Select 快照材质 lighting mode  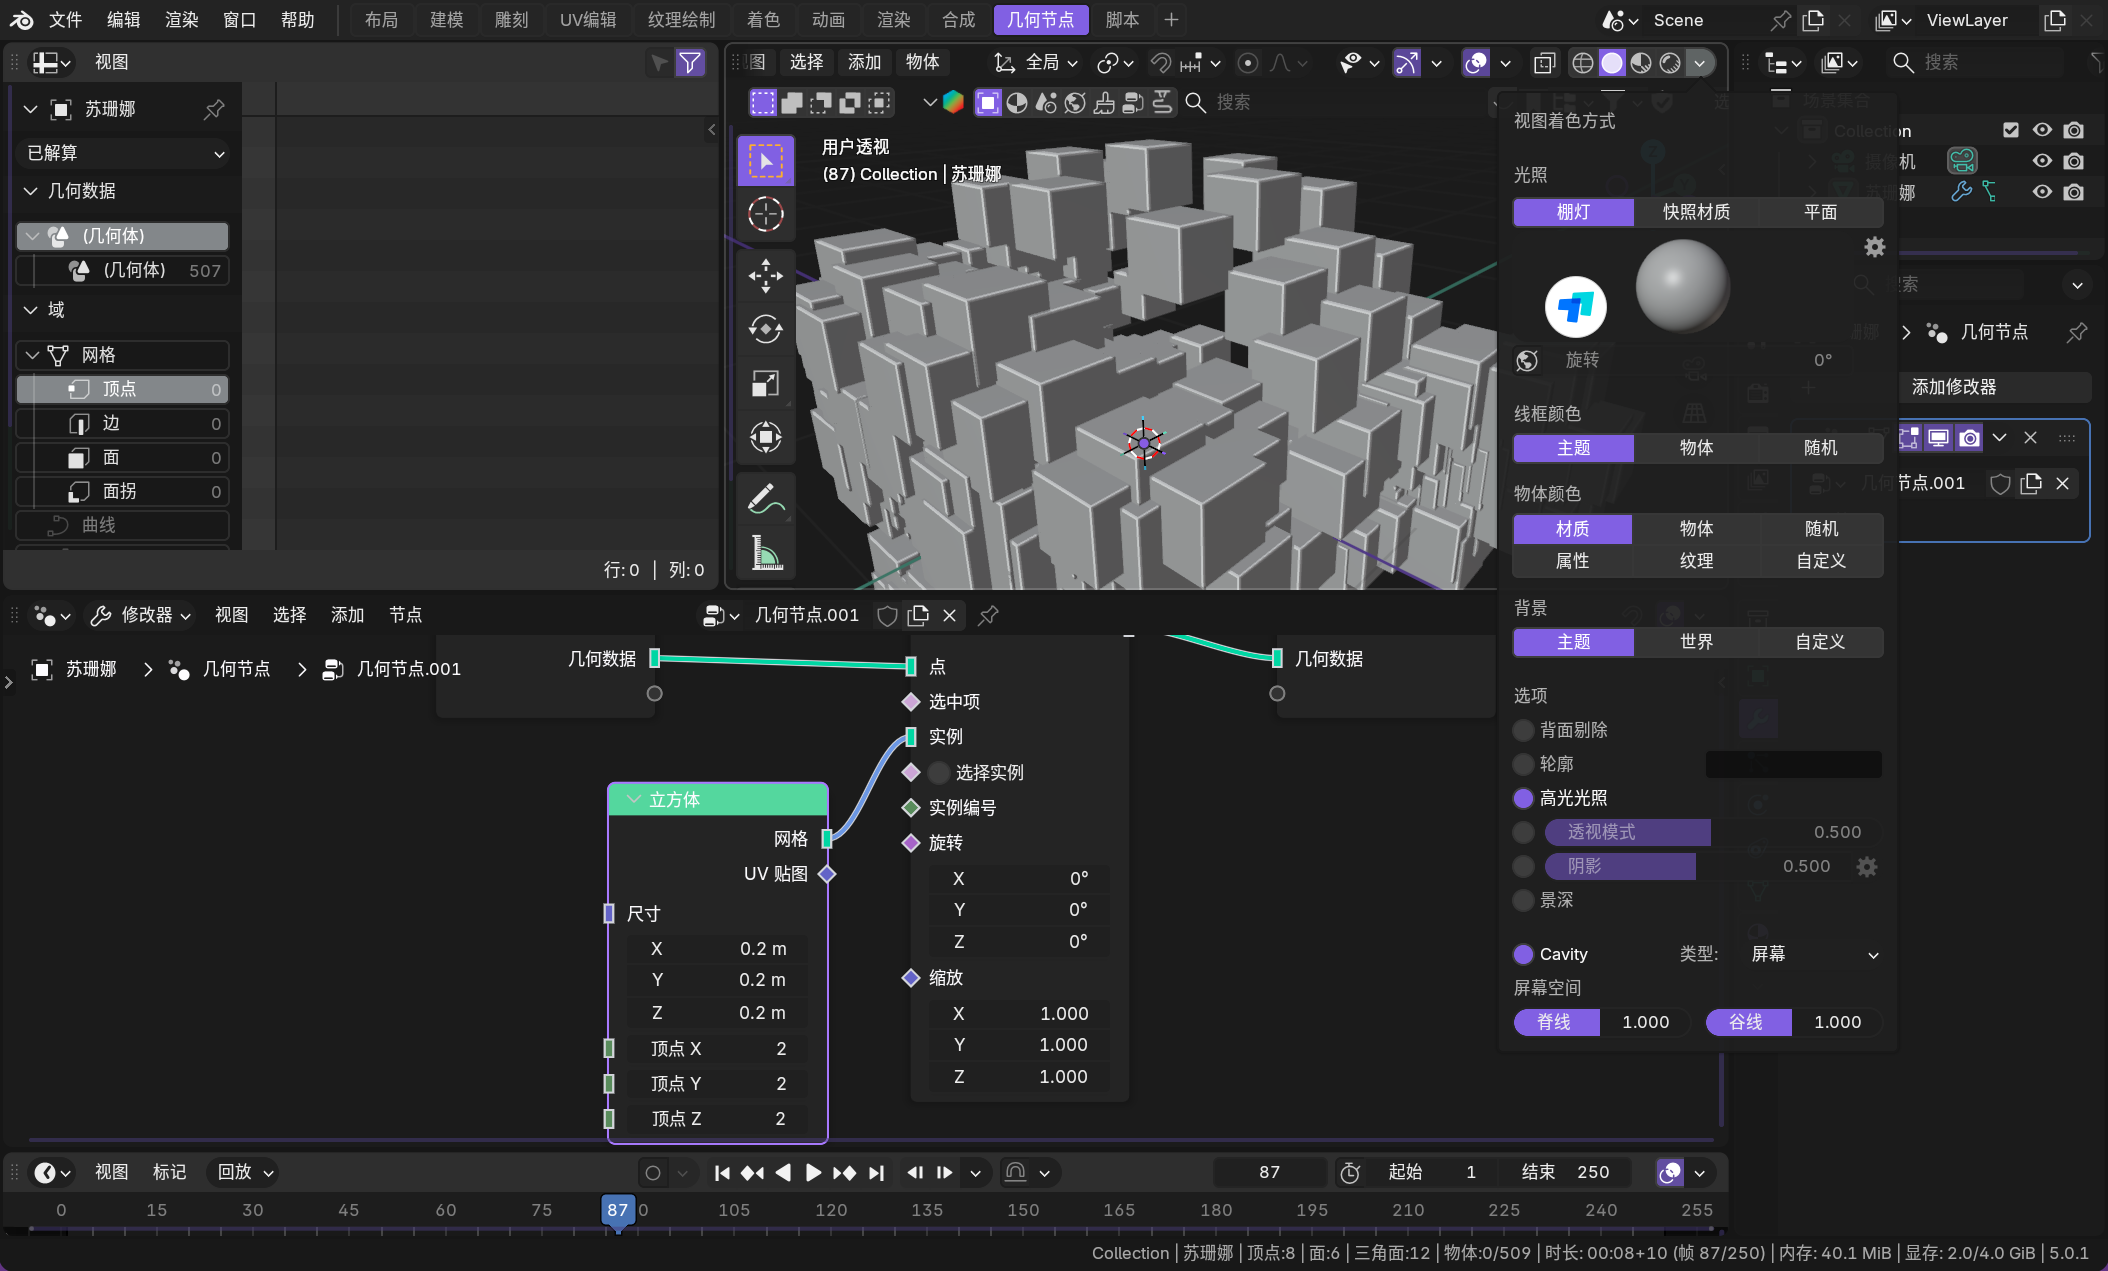[1696, 212]
